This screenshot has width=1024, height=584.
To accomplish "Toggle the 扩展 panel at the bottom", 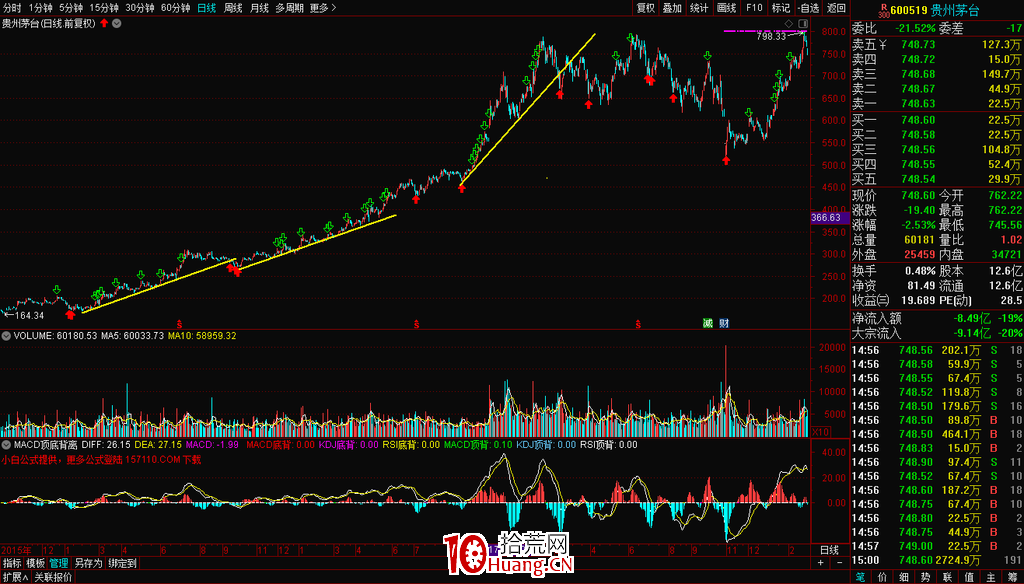I will [14, 577].
